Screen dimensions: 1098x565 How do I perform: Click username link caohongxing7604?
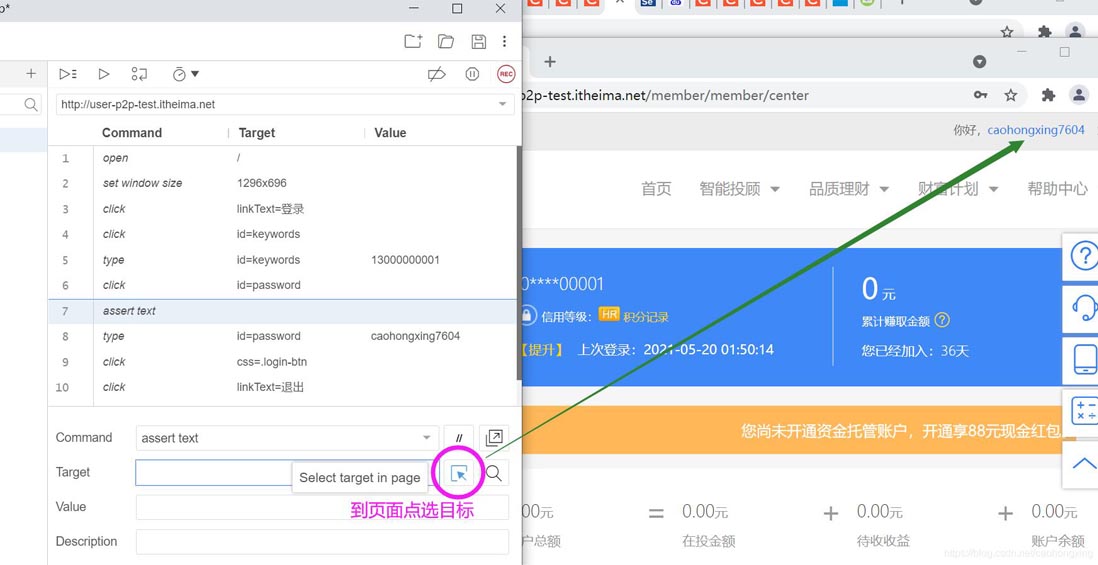tap(1036, 130)
